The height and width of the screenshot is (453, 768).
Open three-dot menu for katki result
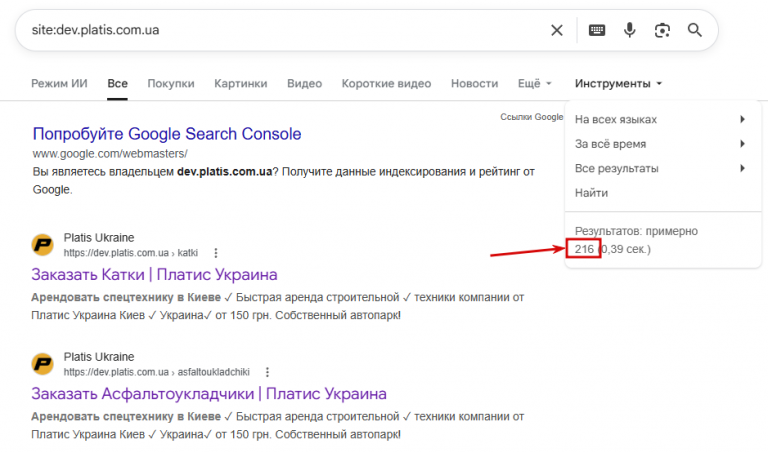pos(216,253)
